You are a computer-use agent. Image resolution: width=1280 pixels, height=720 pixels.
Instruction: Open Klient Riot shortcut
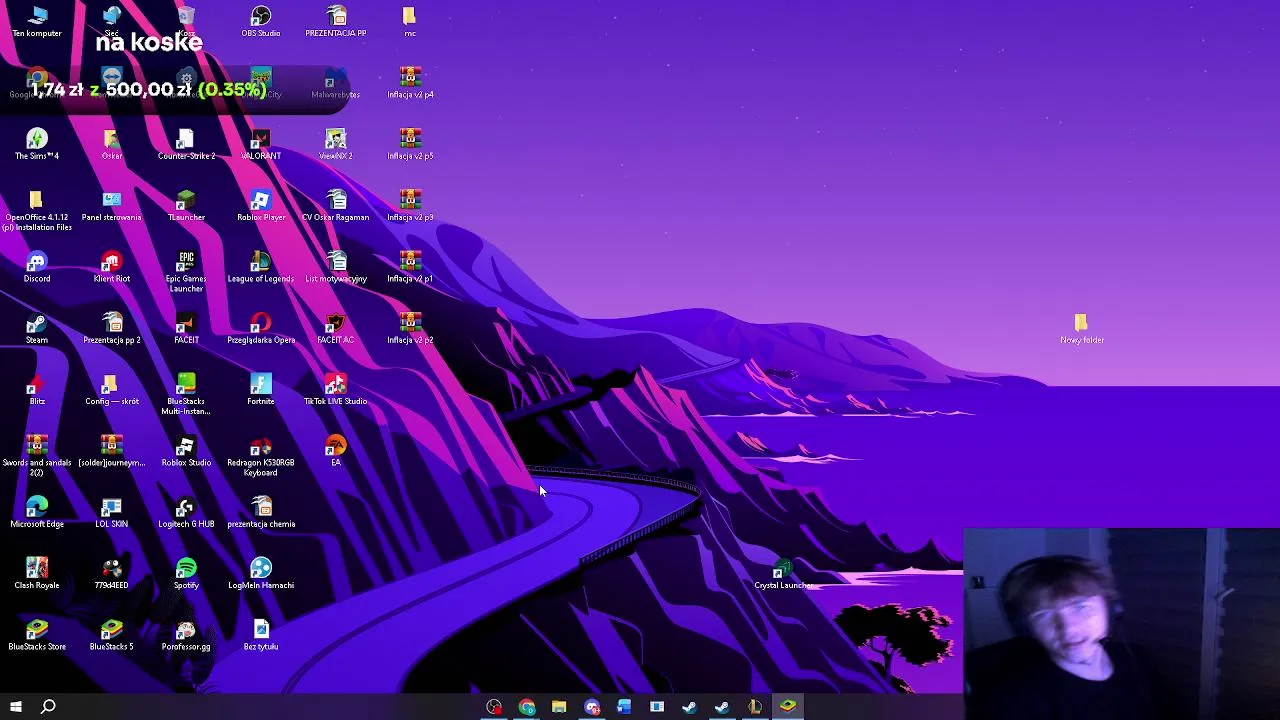tap(112, 266)
